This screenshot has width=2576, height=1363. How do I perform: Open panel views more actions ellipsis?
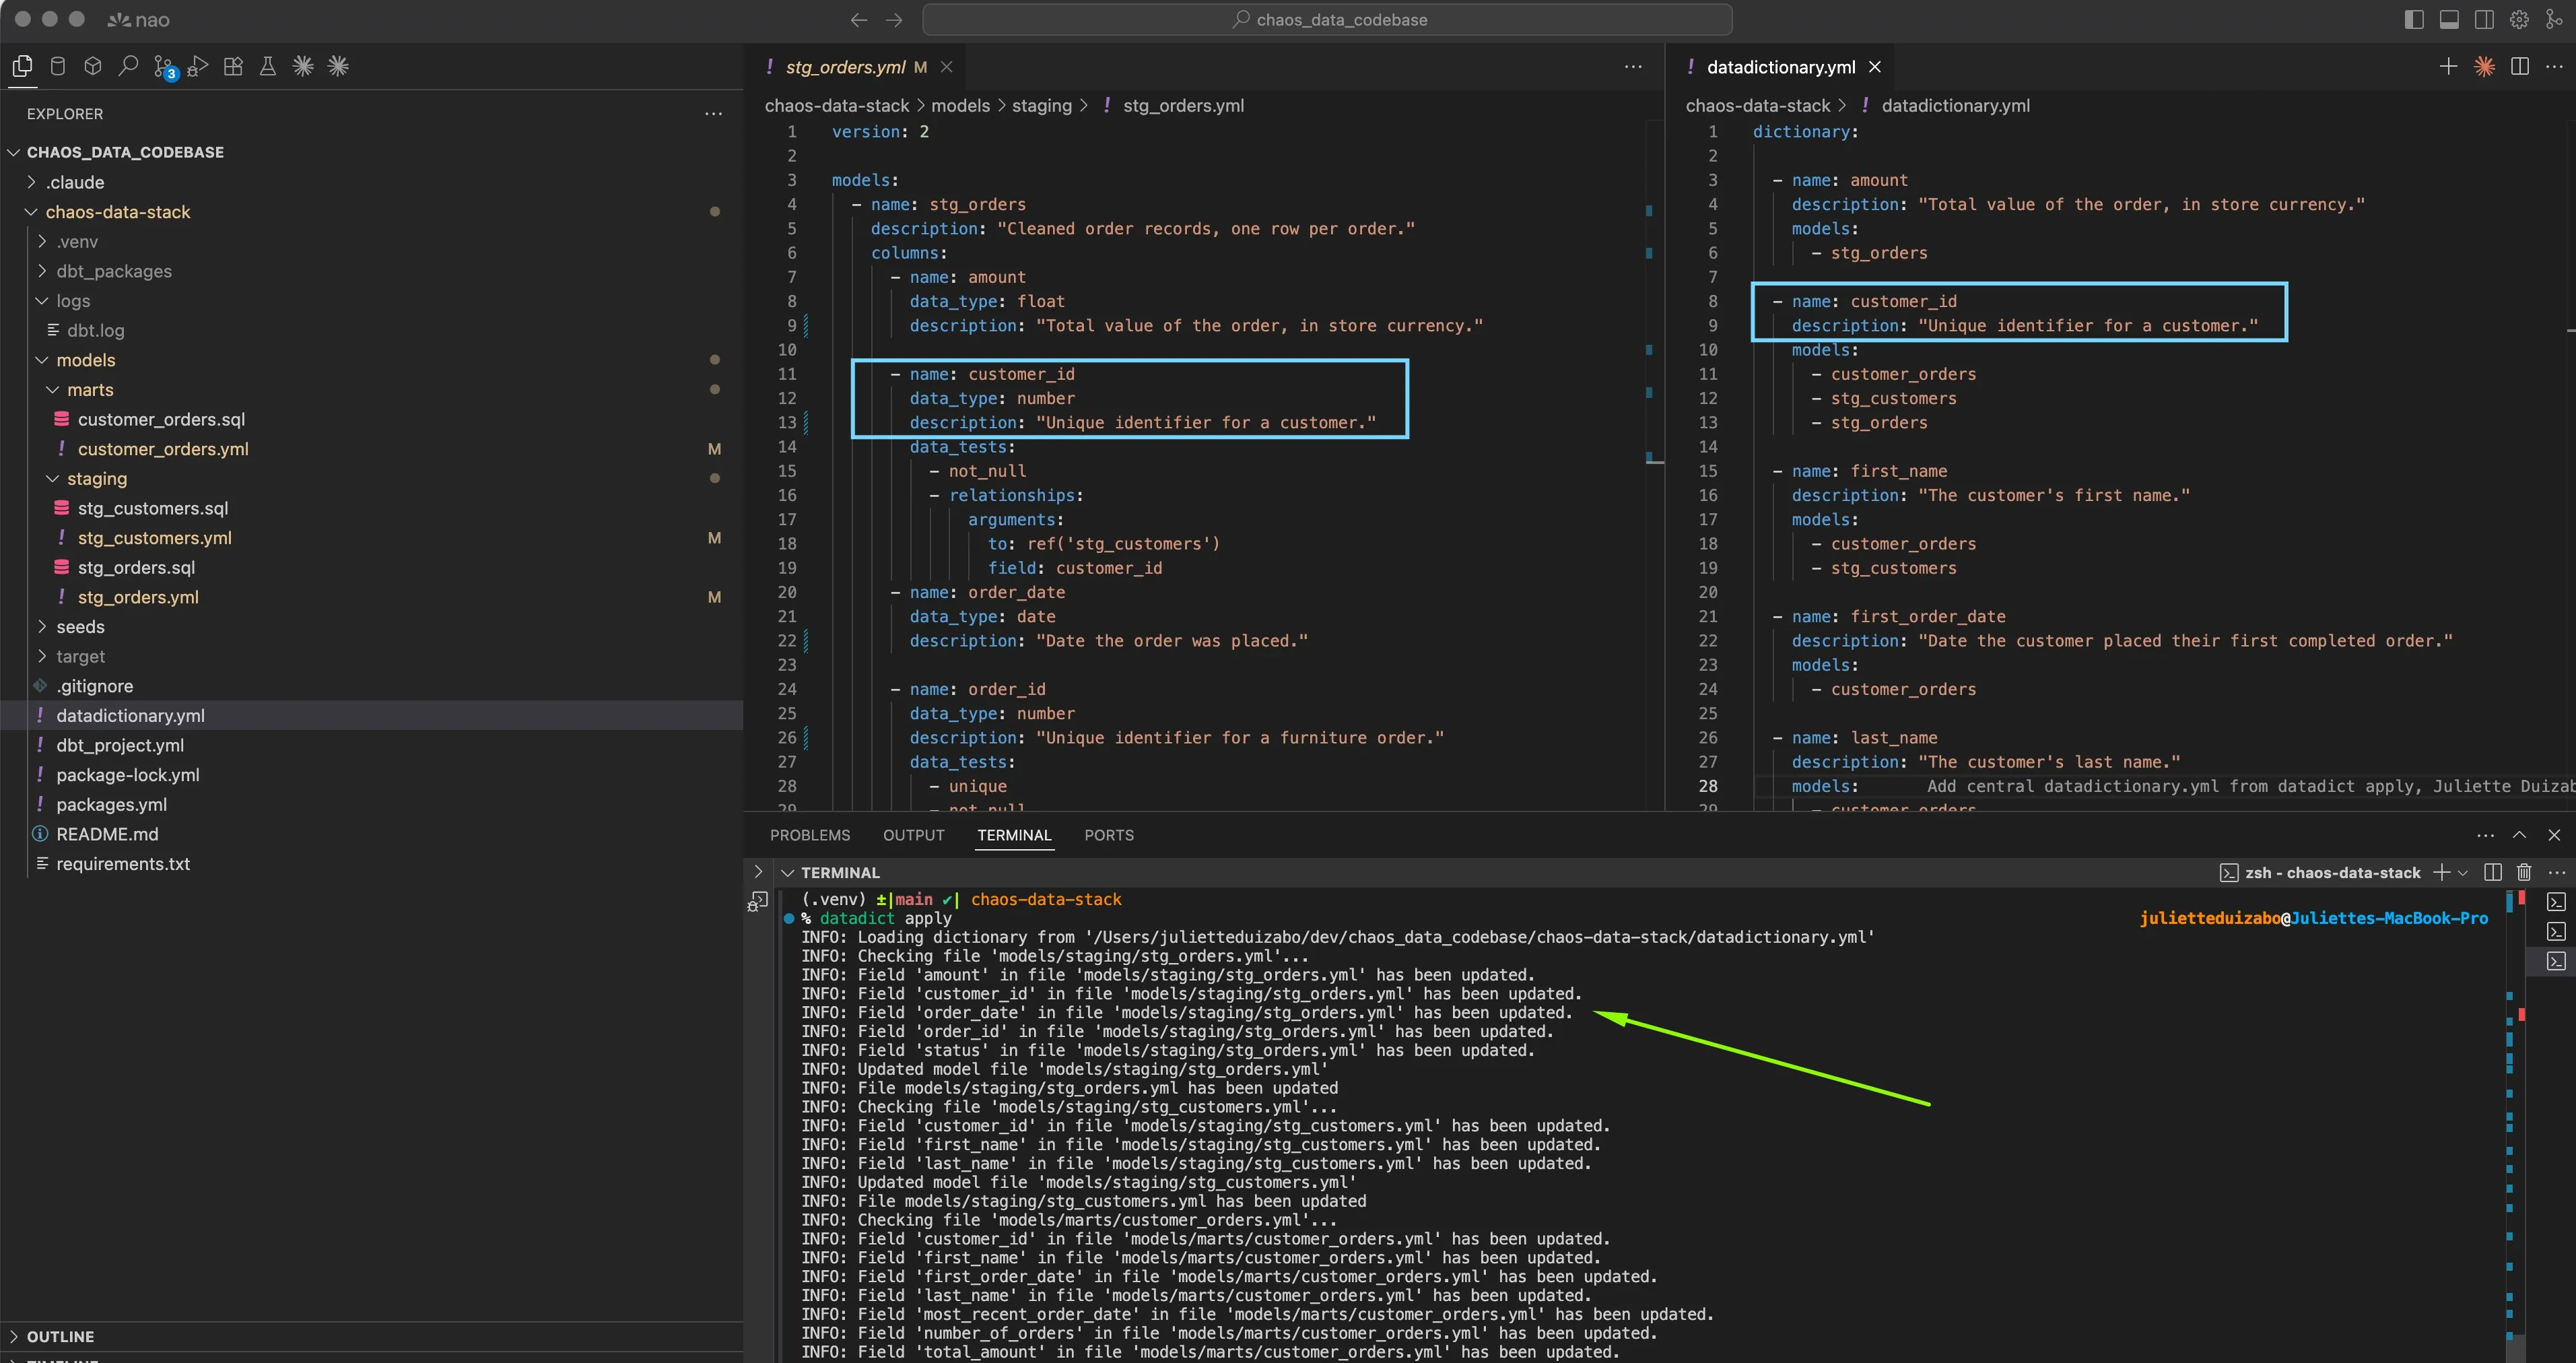(x=2485, y=835)
